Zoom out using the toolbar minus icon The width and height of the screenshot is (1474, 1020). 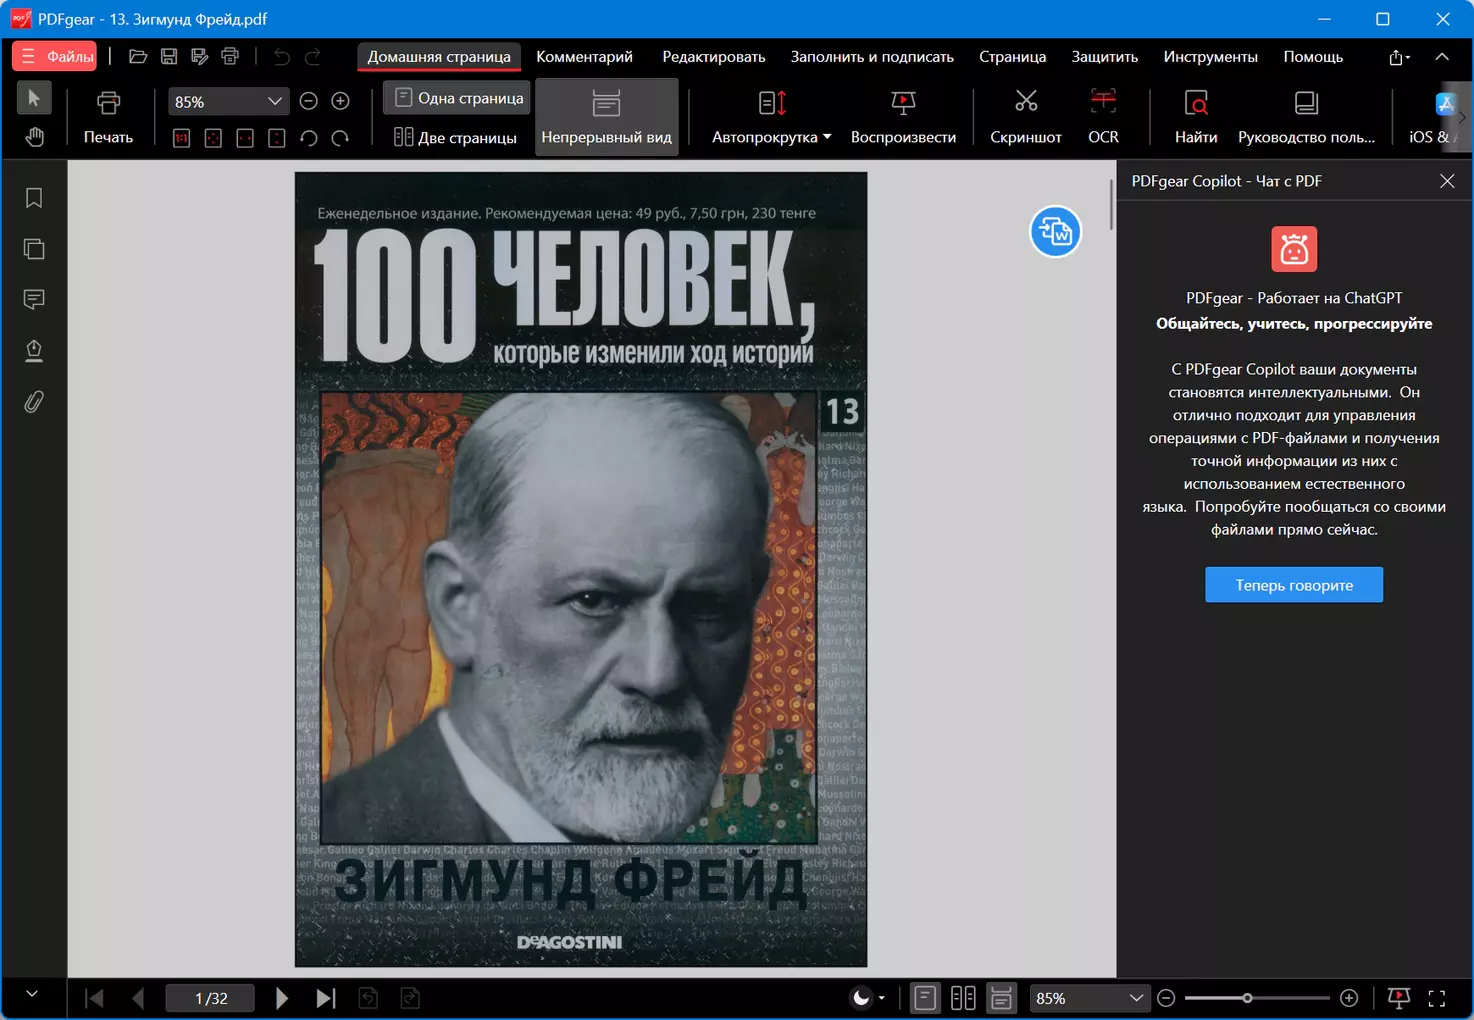[309, 101]
